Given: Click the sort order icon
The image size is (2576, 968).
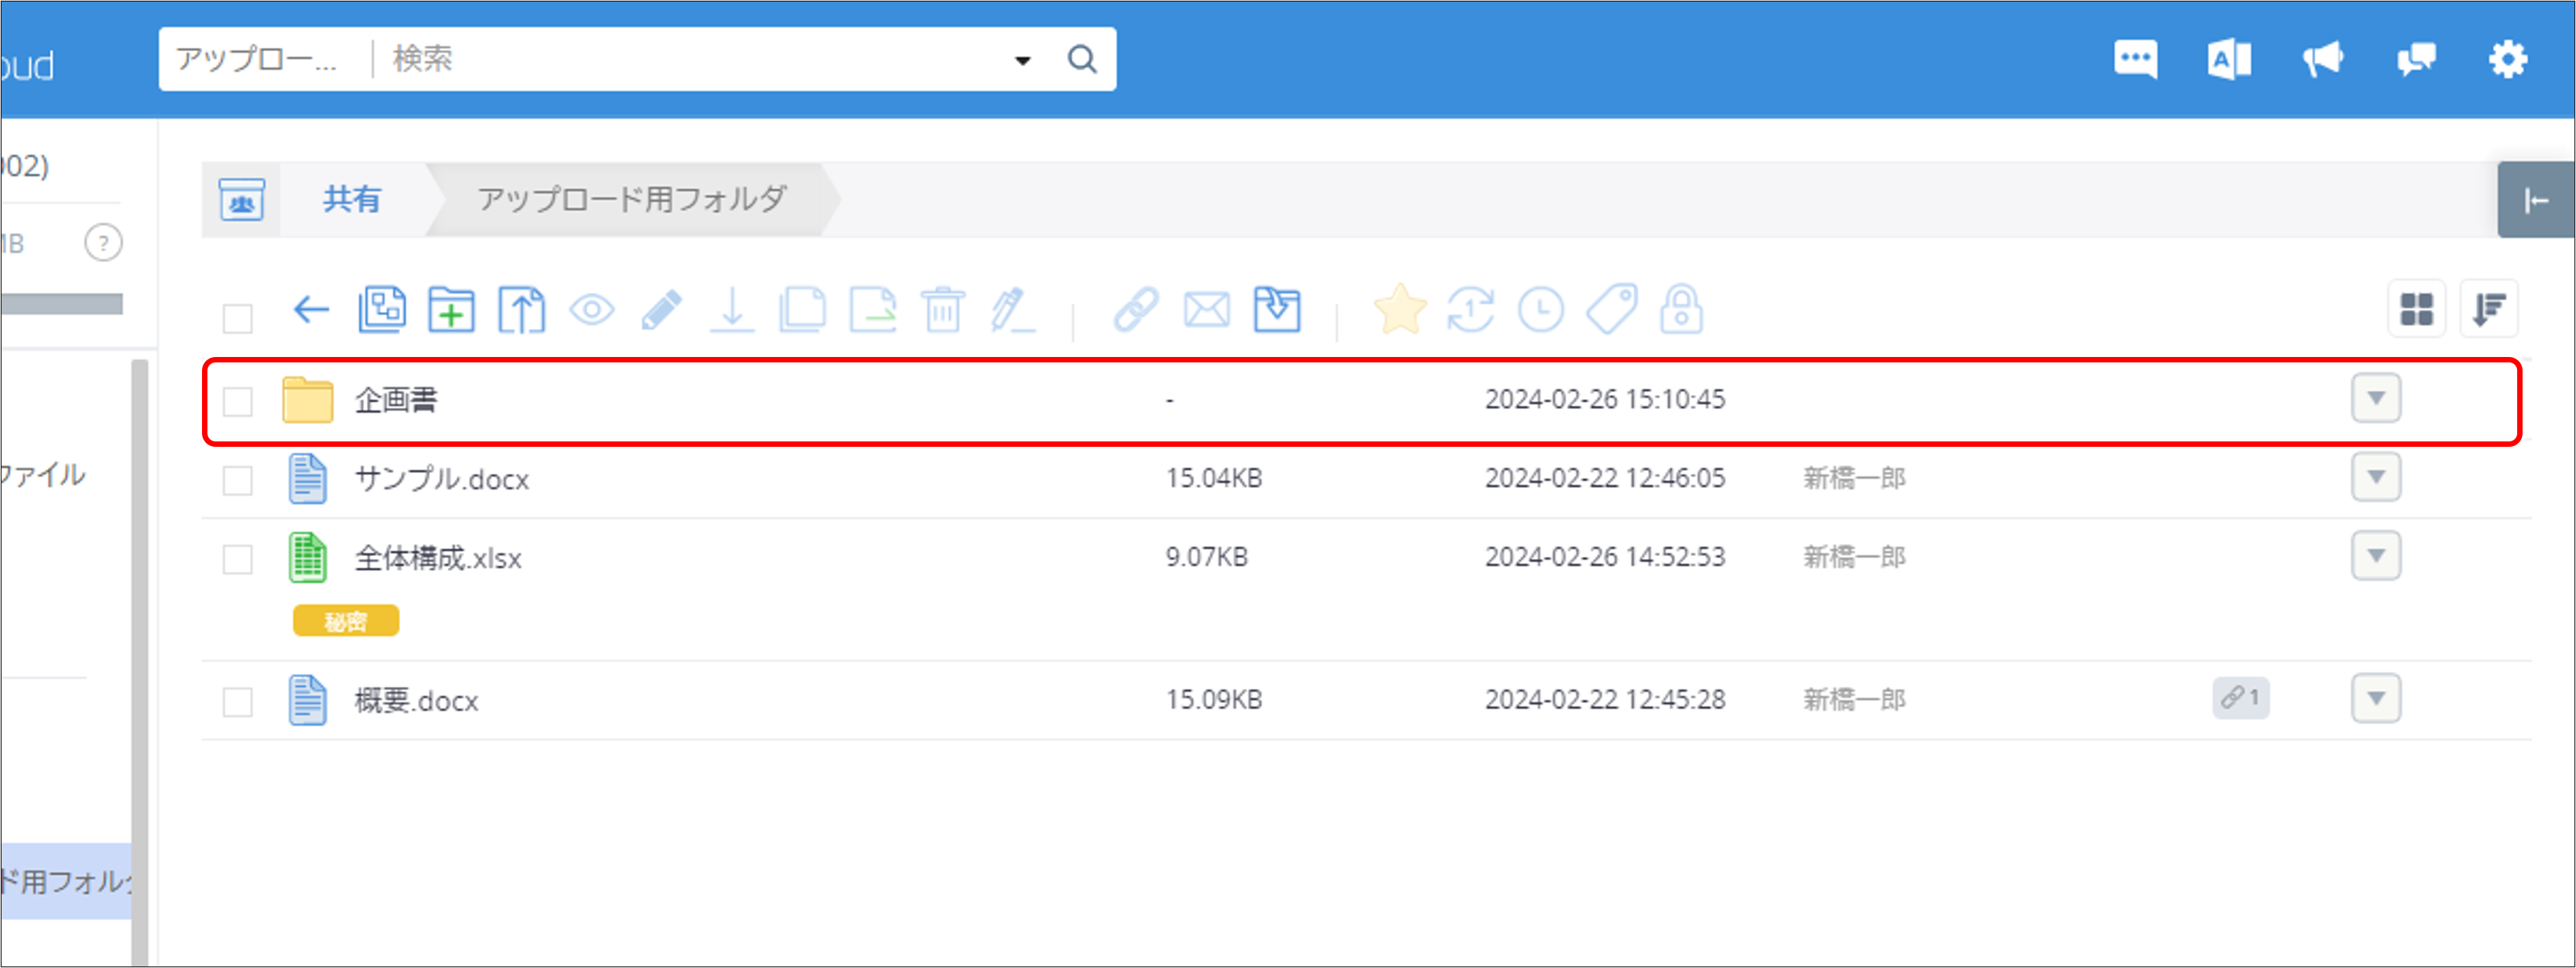Looking at the screenshot, I should coord(2488,309).
